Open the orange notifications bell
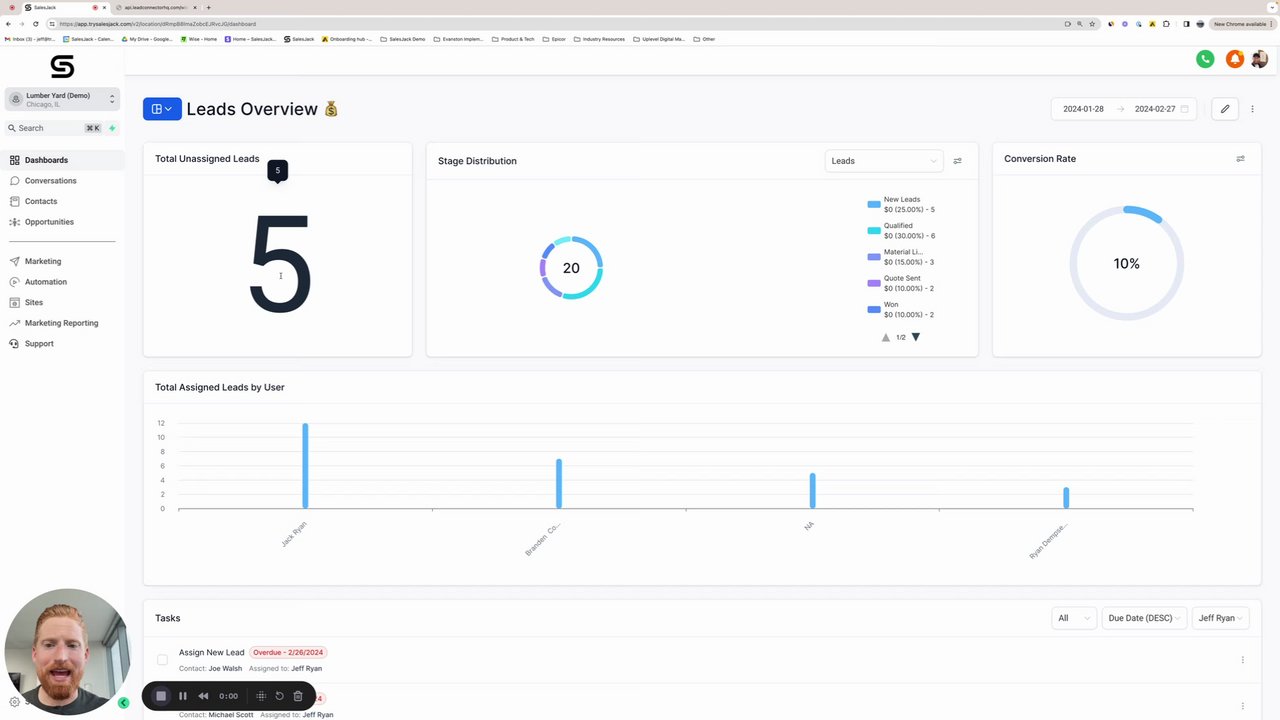The height and width of the screenshot is (720, 1280). coord(1235,59)
